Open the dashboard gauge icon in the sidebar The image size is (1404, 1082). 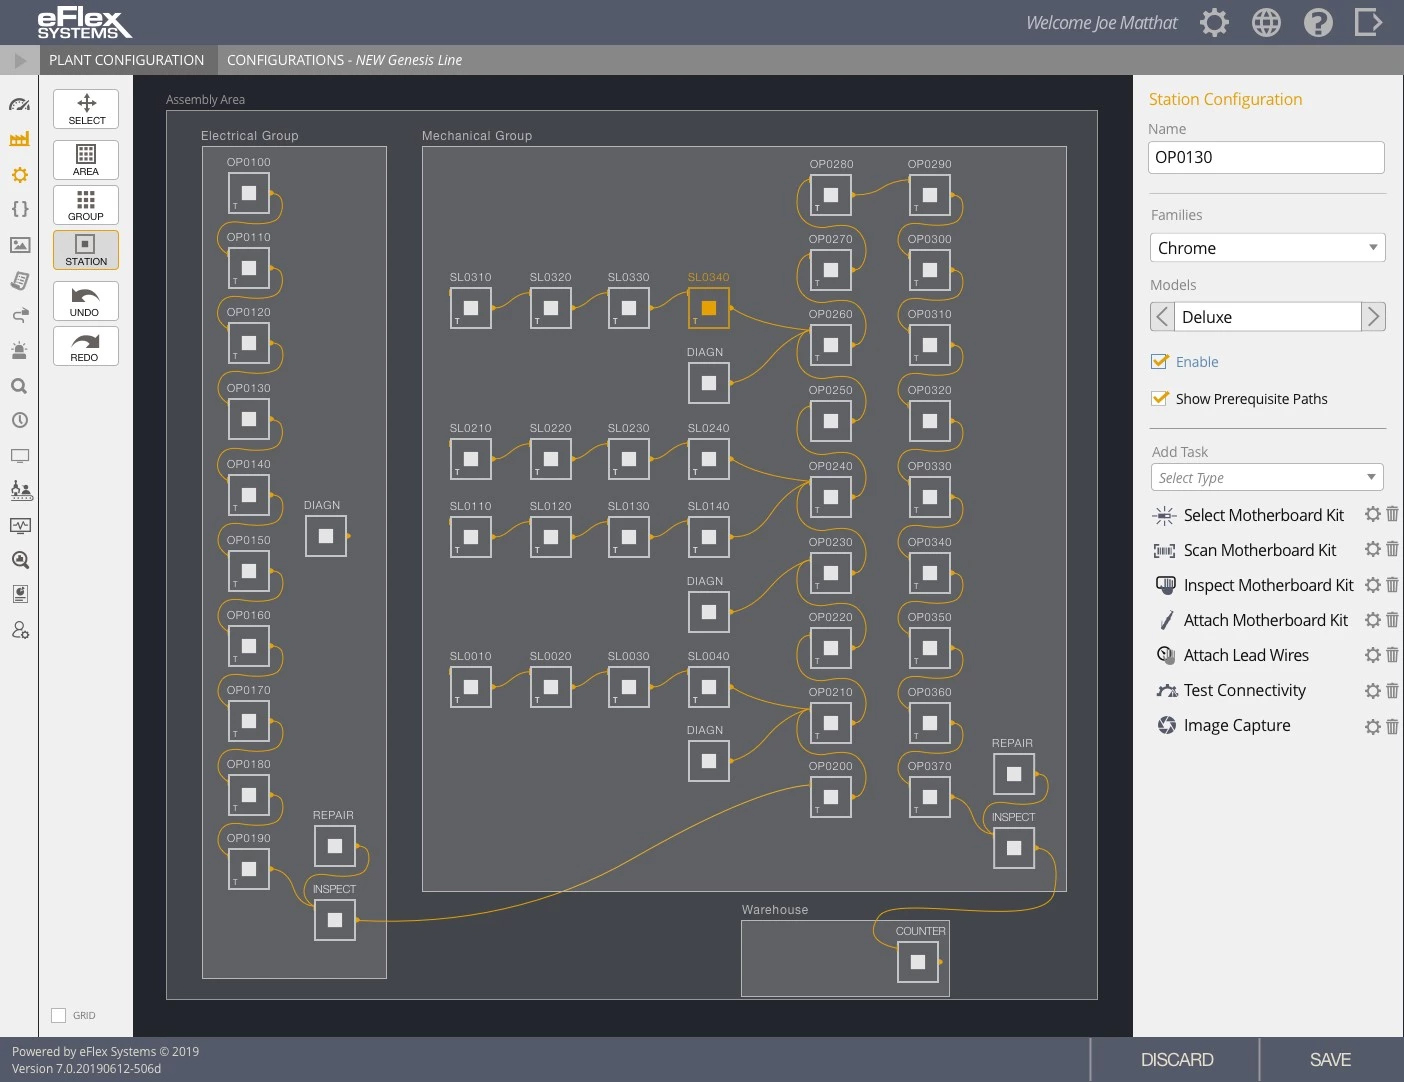point(20,104)
